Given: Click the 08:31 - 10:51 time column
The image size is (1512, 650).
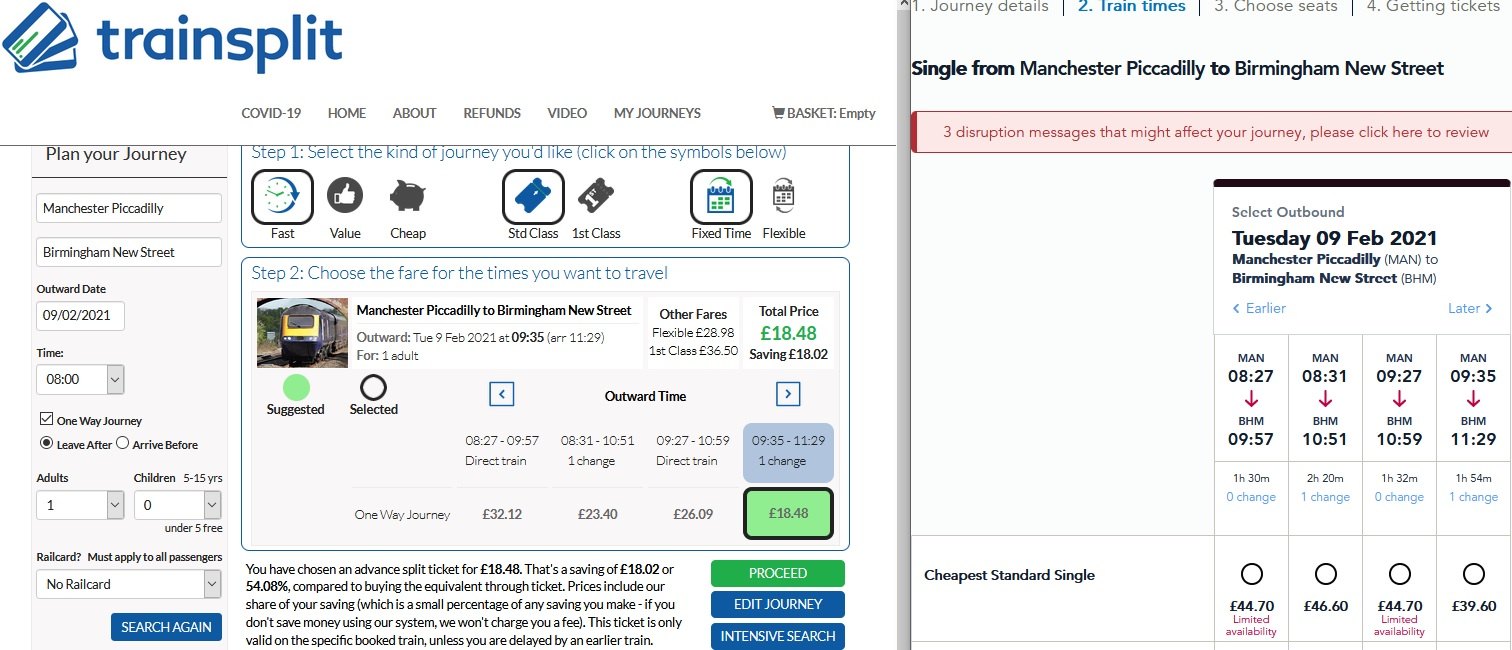Looking at the screenshot, I should pos(598,450).
